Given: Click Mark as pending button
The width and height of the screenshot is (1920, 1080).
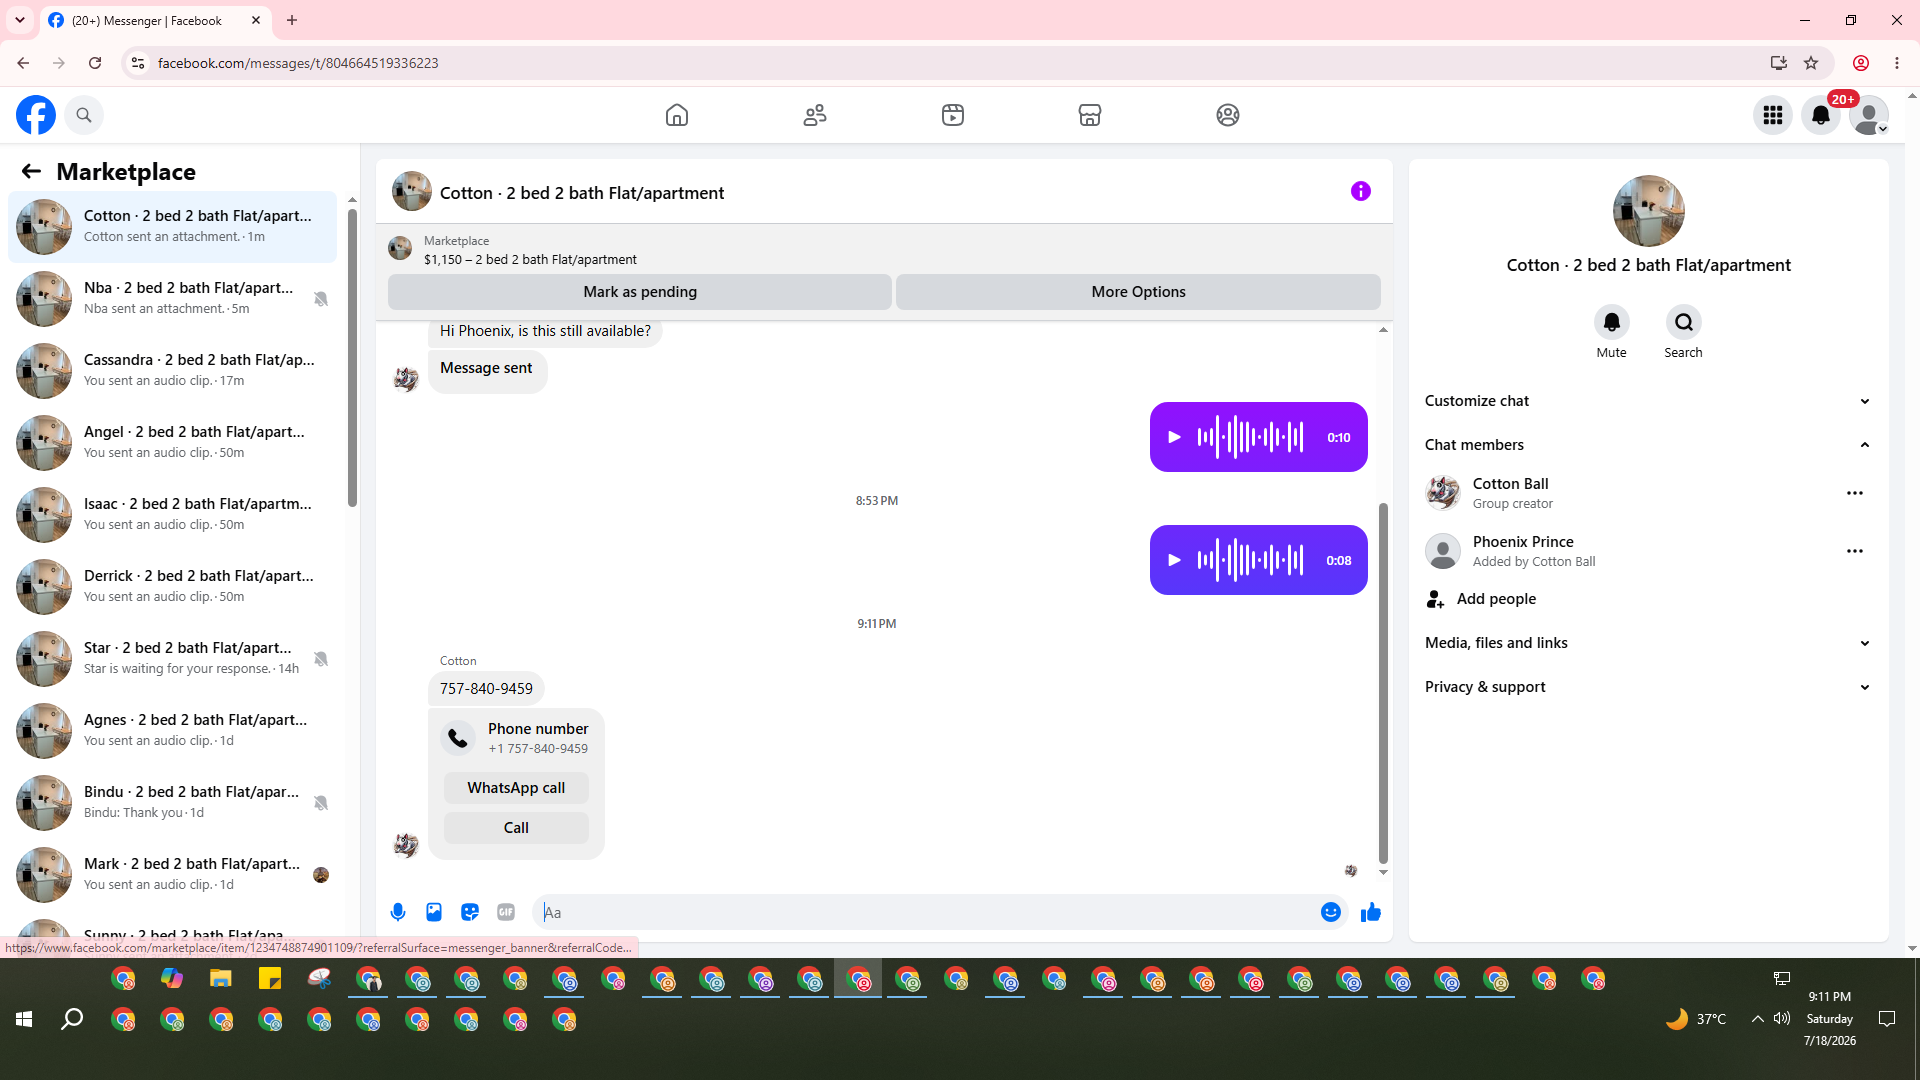Looking at the screenshot, I should coord(640,292).
